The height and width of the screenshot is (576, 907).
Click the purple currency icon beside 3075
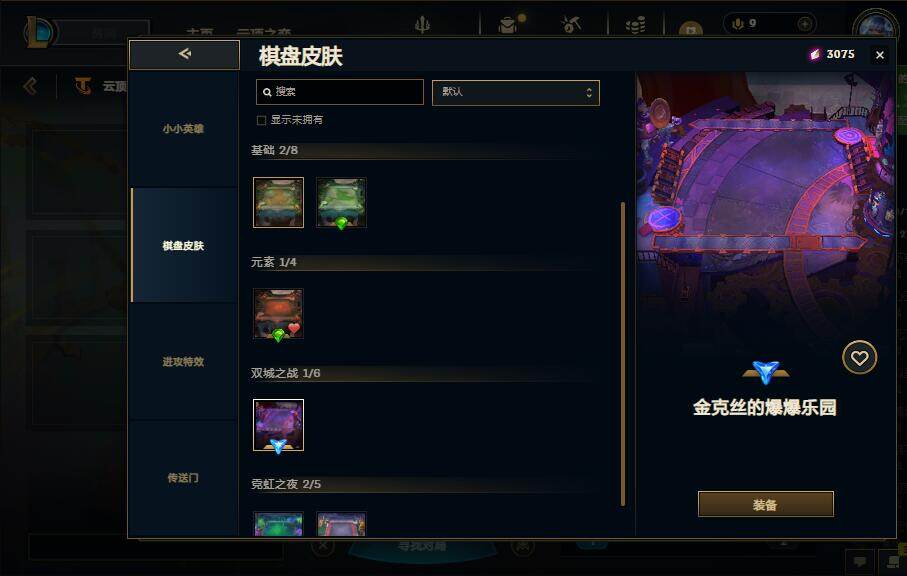[x=814, y=54]
